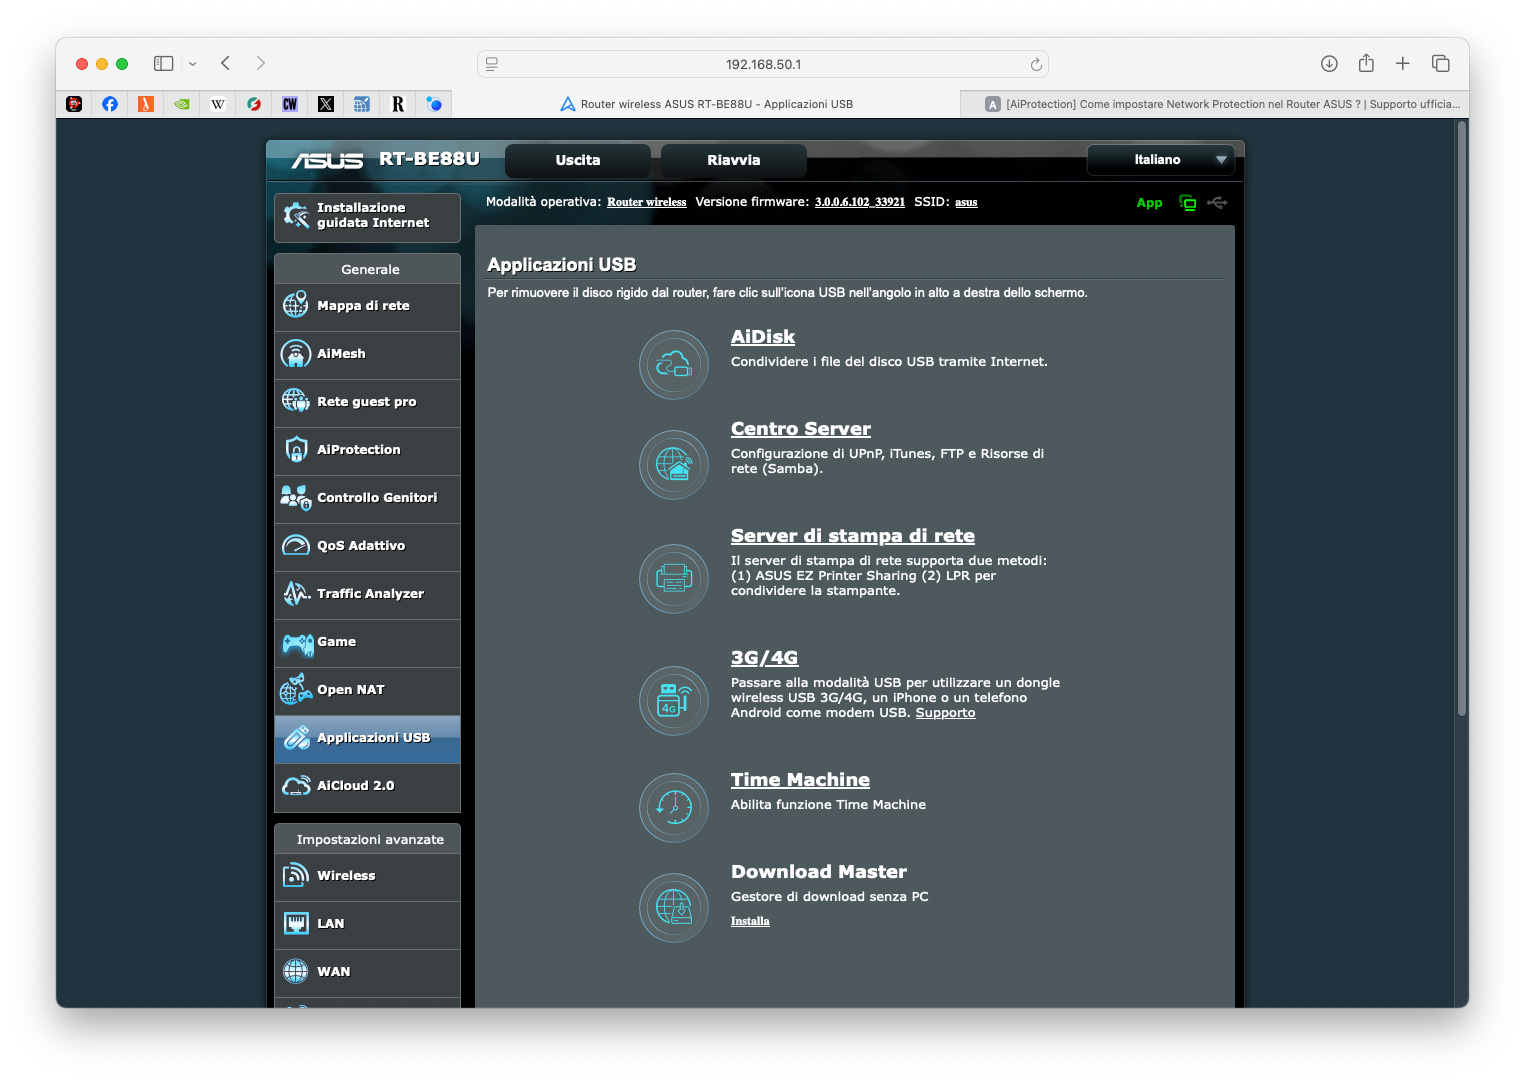Open the QoS Adattivo menu
Viewport: 1525px width, 1082px height.
[x=367, y=546]
